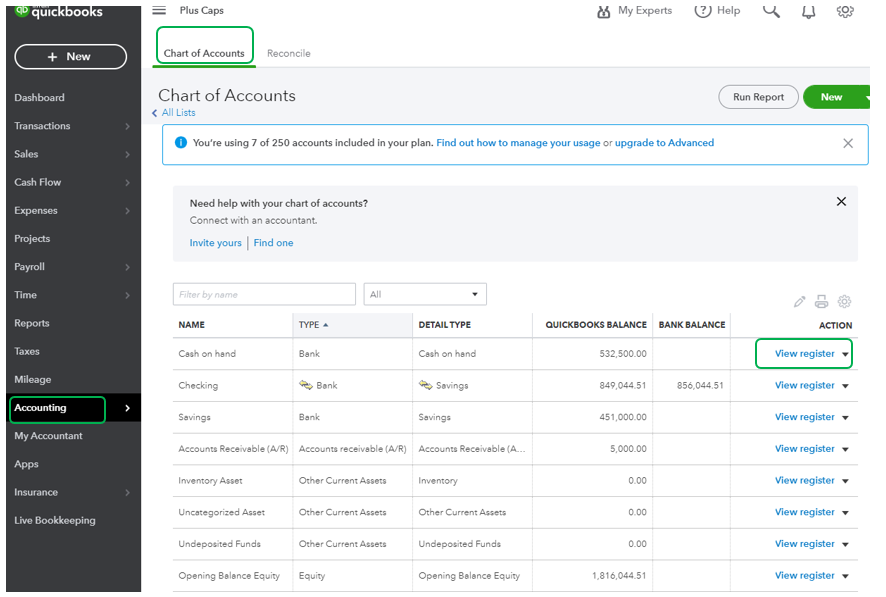
Task: Go to Dashboard in the sidebar
Action: 40,98
